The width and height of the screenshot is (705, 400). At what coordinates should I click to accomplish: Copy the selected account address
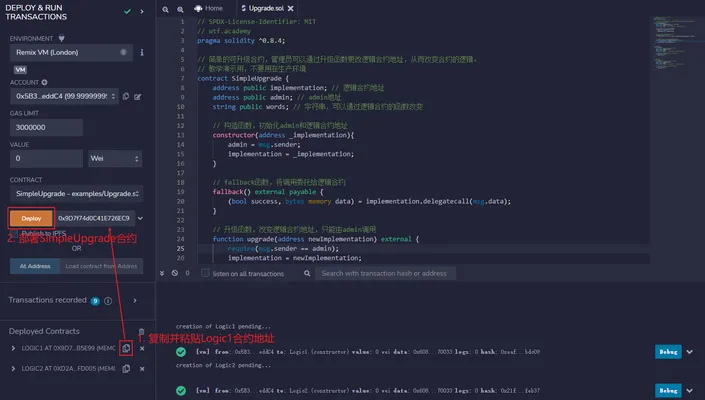point(126,96)
